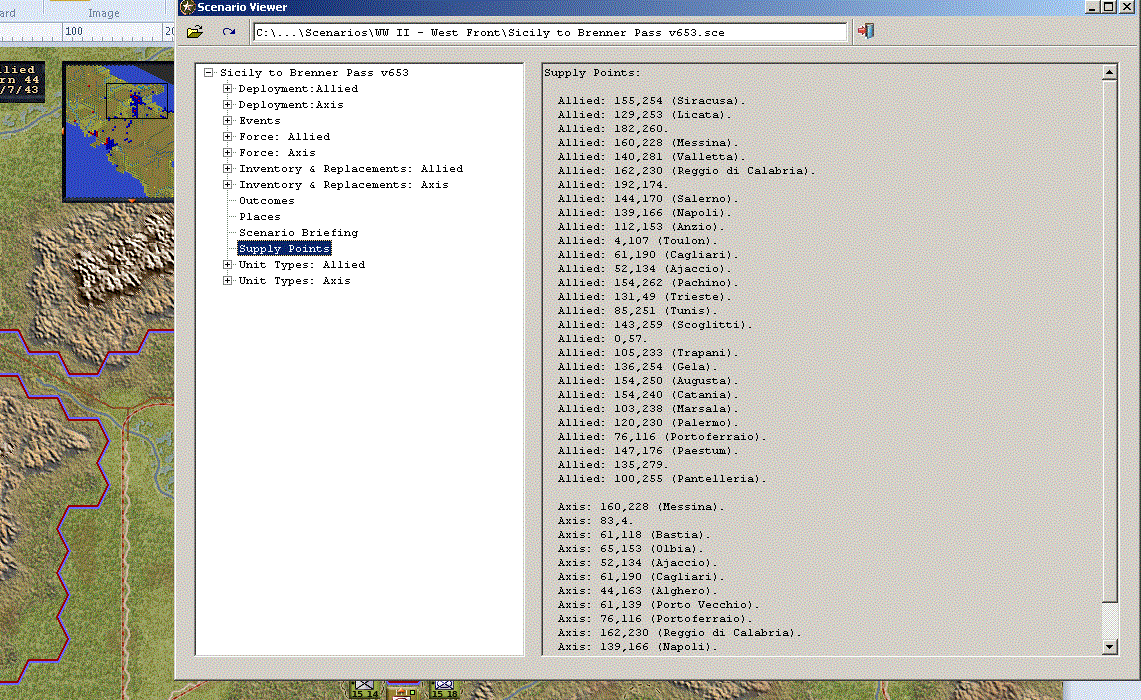Click scroll down arrow in Supply Points pane
Screen dimensions: 1141x700
(1109, 646)
